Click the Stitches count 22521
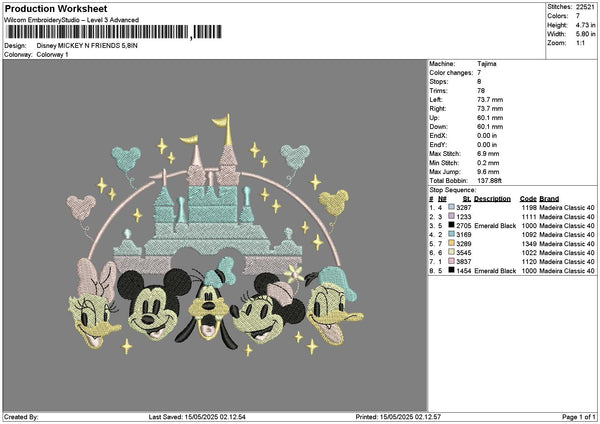The image size is (600, 424). pyautogui.click(x=585, y=7)
